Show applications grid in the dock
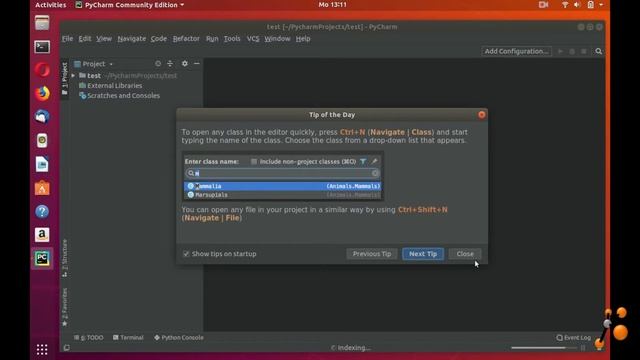The height and width of the screenshot is (360, 640). click(42, 349)
